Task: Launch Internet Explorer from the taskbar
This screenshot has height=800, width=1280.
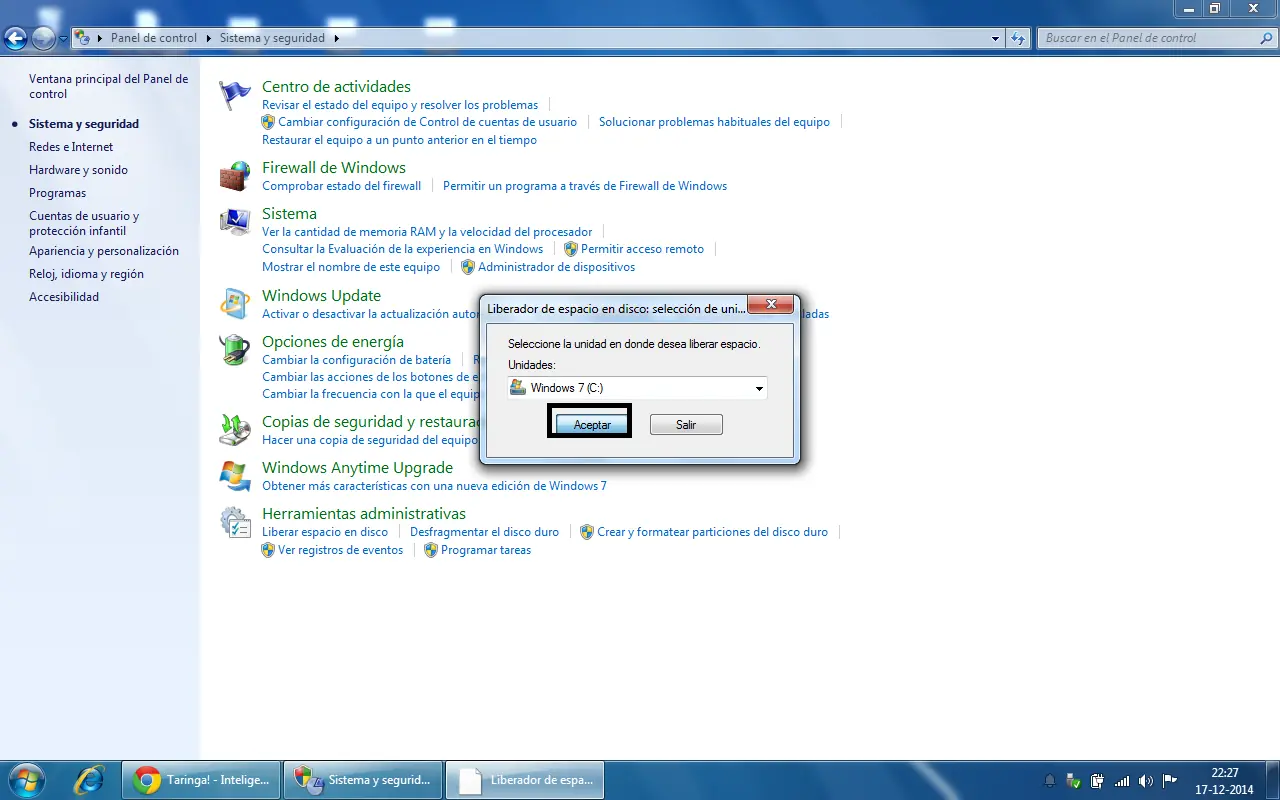Action: coord(91,779)
